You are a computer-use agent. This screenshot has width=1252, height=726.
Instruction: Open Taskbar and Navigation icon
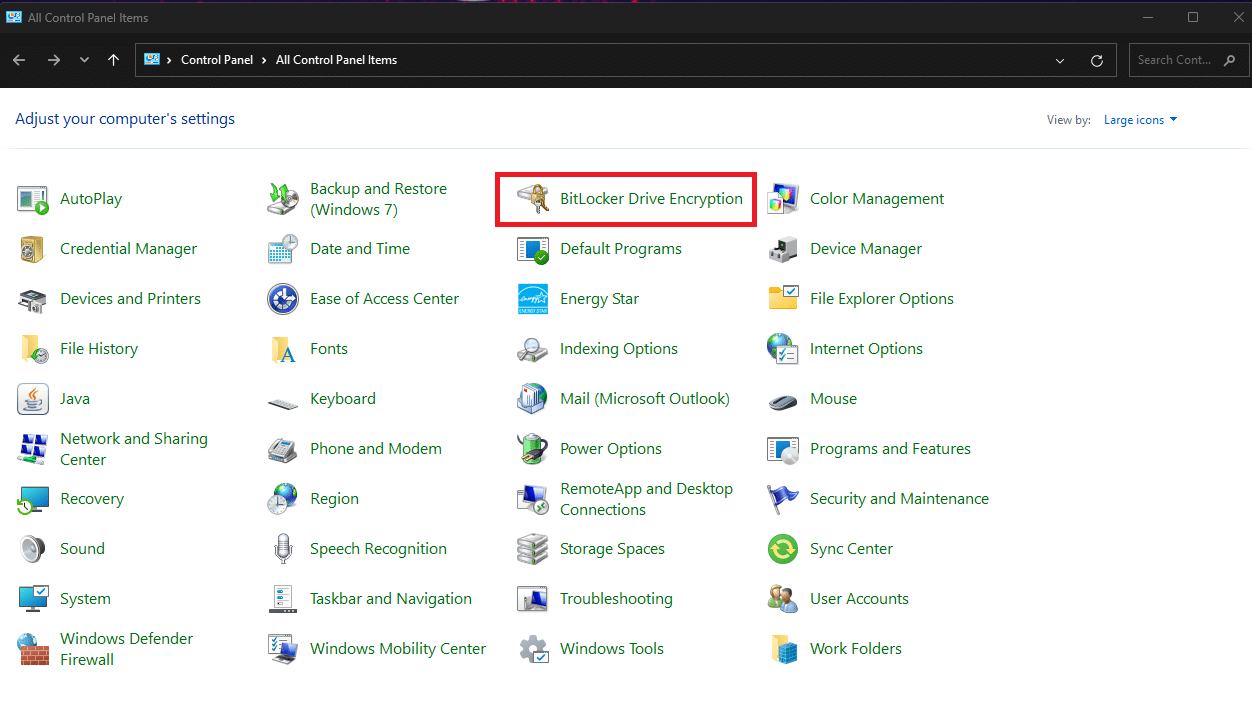(x=283, y=599)
